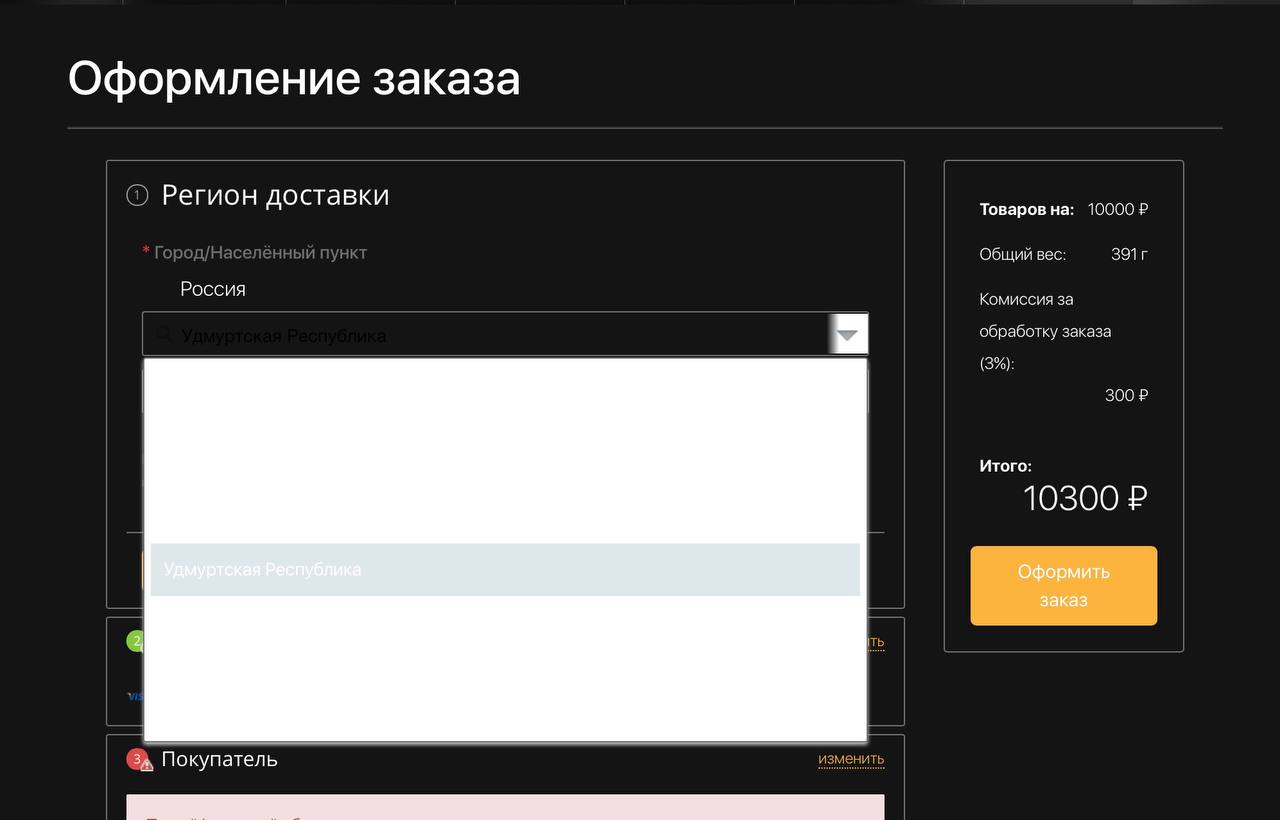Select 'Удмуртская Республика' from the dropdown list
1280x820 pixels.
click(x=505, y=569)
